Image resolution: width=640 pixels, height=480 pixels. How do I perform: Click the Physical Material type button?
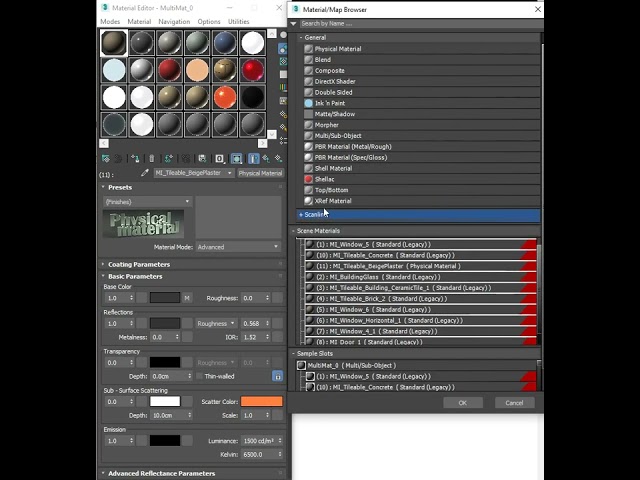pyautogui.click(x=260, y=173)
